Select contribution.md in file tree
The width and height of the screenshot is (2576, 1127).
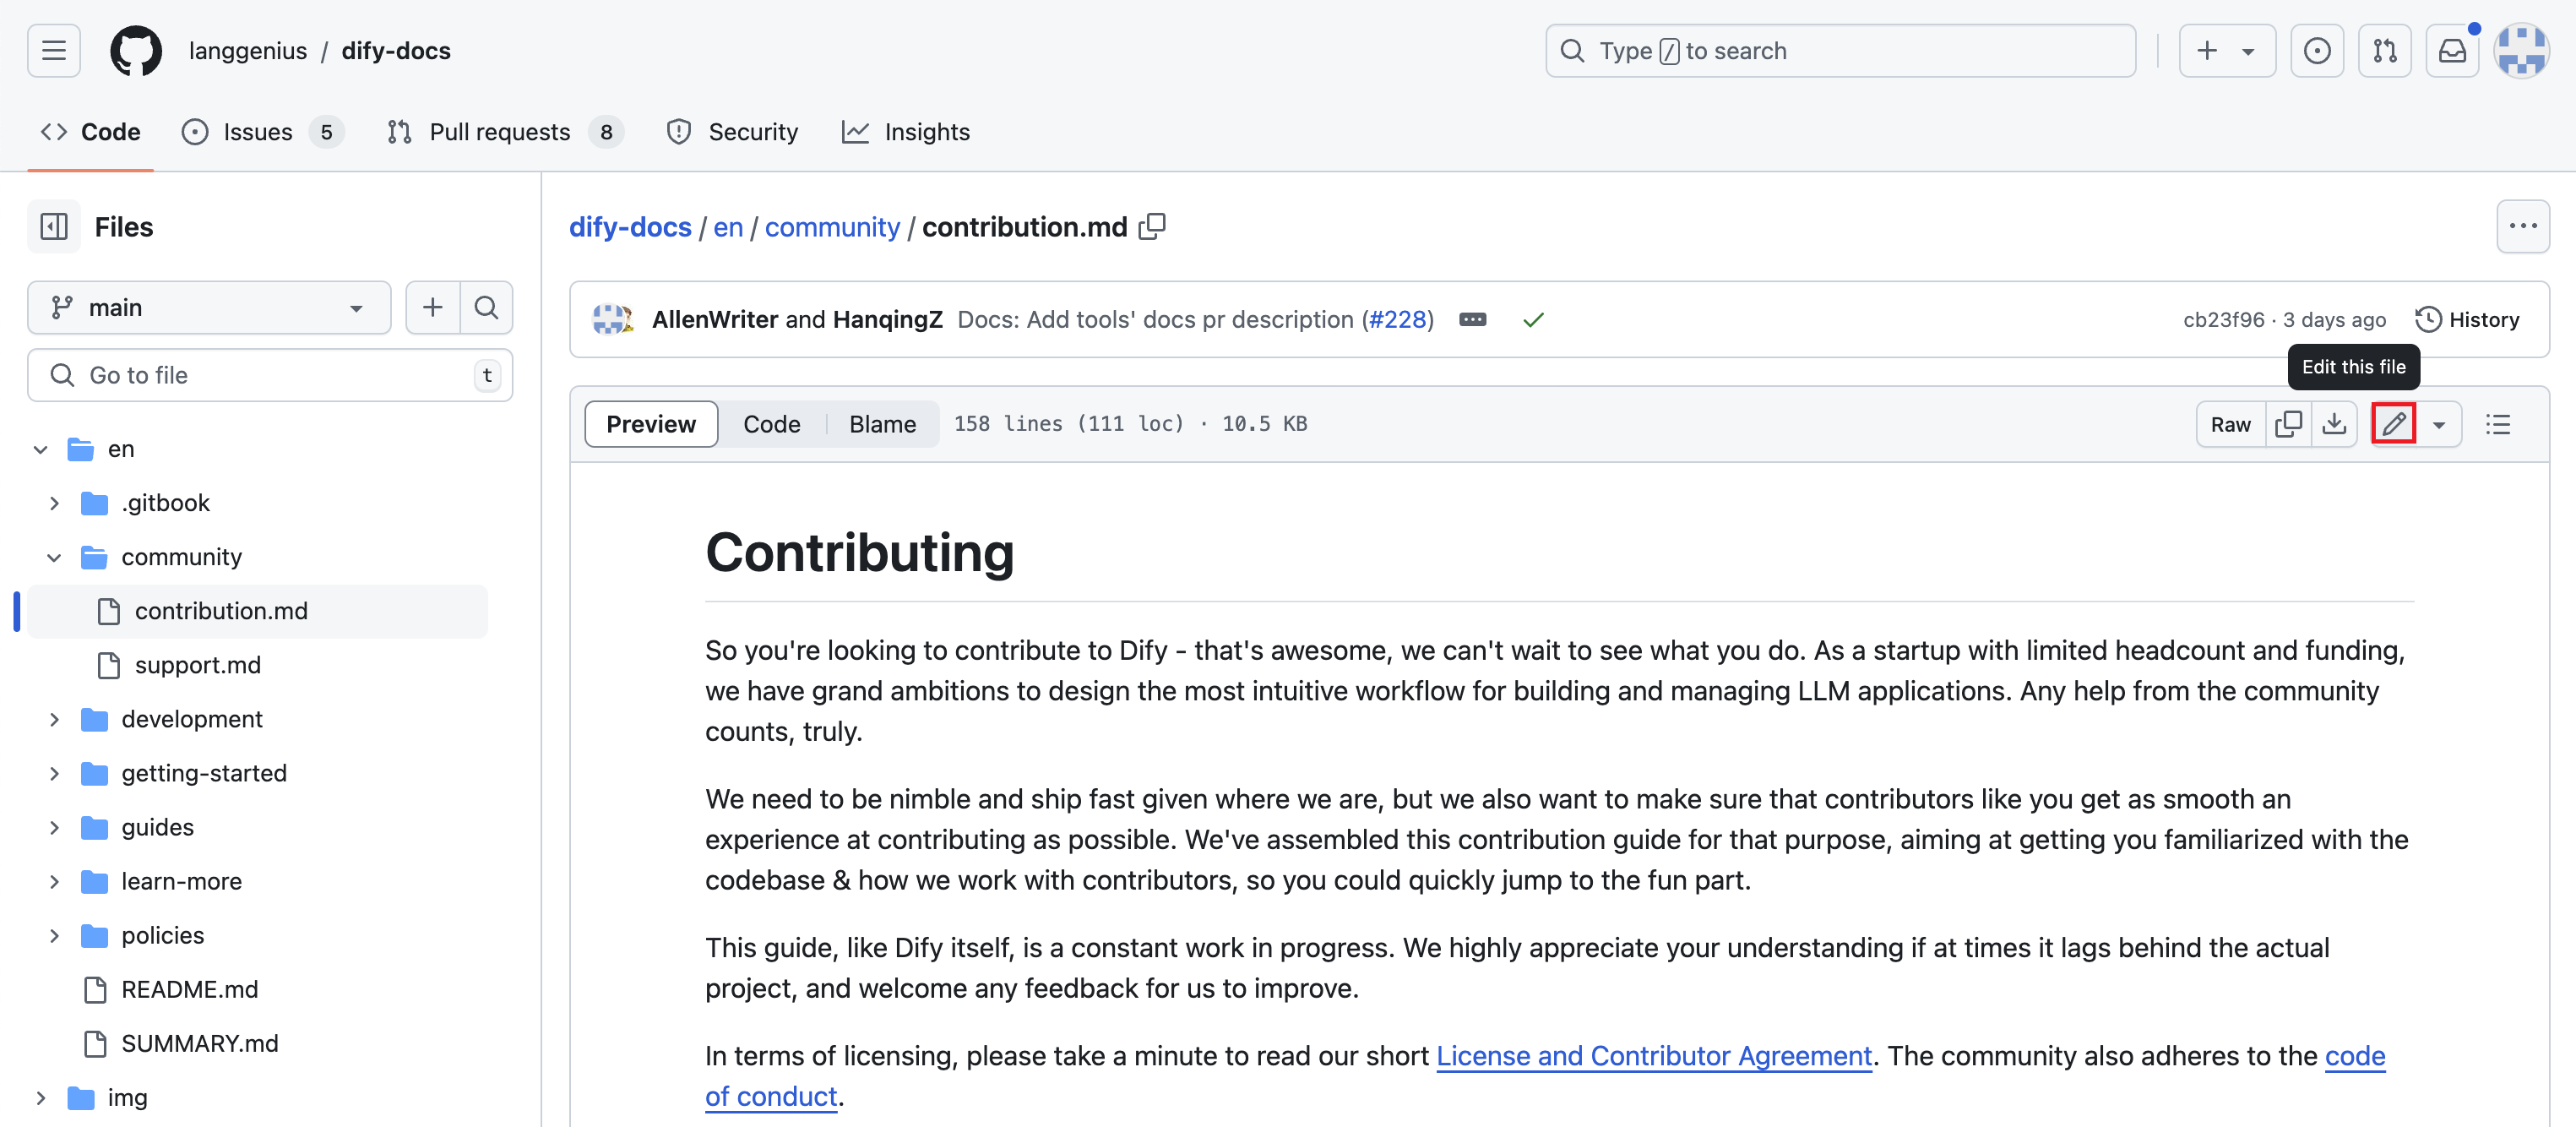[x=257, y=611]
